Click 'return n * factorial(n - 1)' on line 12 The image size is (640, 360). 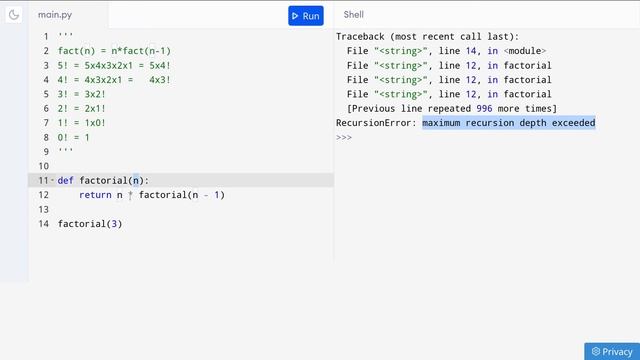152,195
